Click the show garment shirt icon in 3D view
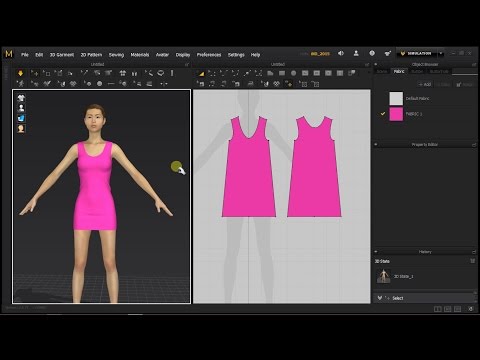 point(21,98)
